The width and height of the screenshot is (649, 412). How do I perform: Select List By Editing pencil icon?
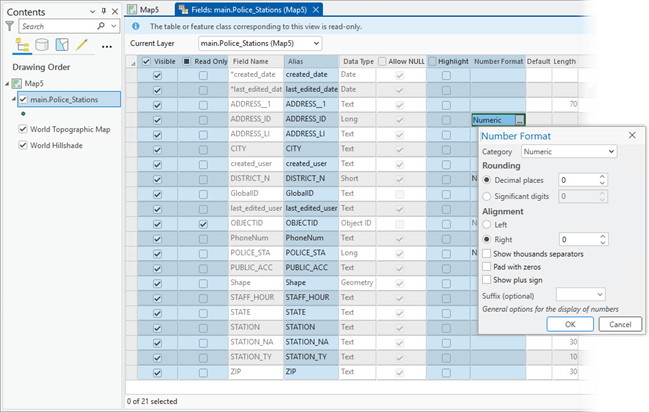click(x=82, y=46)
